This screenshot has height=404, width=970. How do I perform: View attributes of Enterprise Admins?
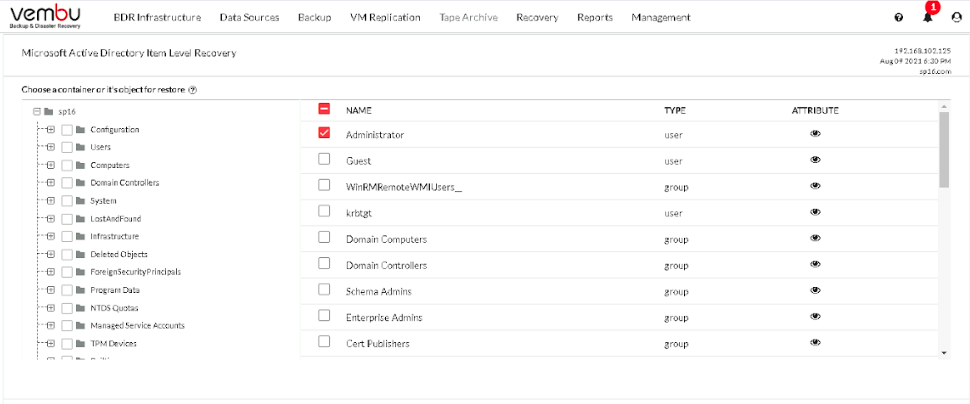click(815, 316)
